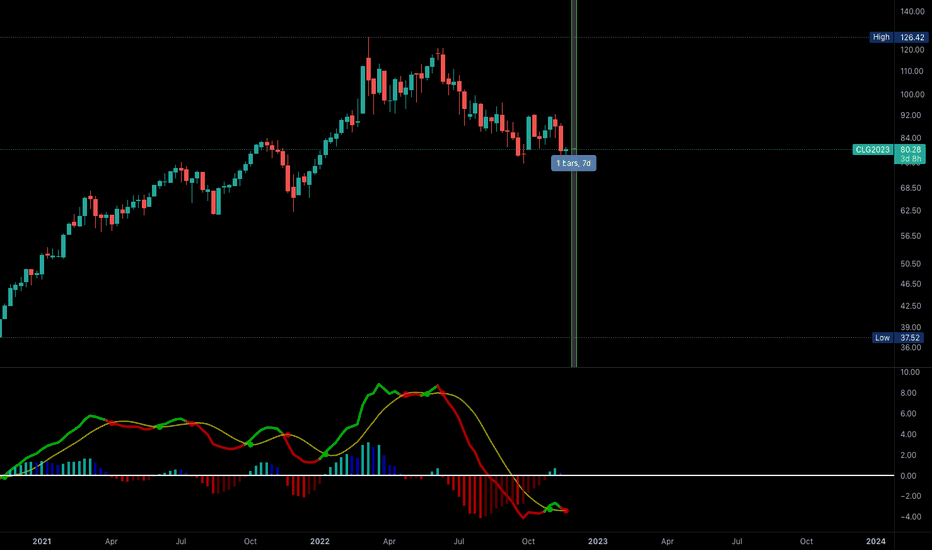Click the 6.00 indicator scale label
The image size is (932, 550).
pyautogui.click(x=908, y=414)
